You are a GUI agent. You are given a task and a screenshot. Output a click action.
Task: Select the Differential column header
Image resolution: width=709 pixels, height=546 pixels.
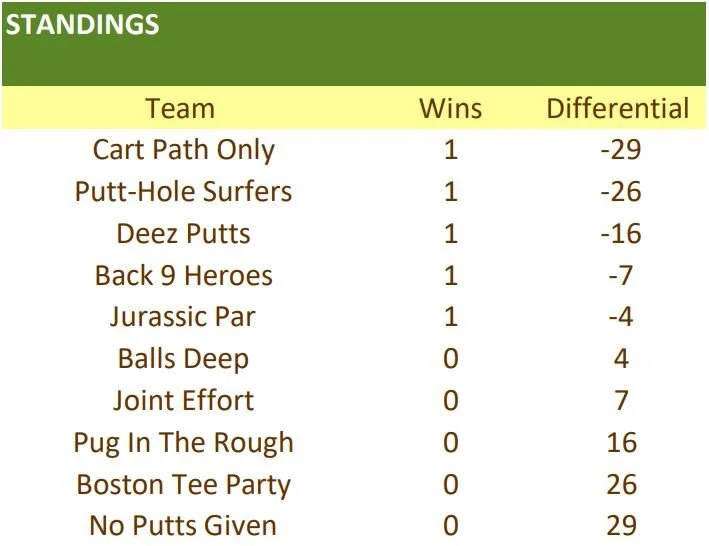coord(618,108)
